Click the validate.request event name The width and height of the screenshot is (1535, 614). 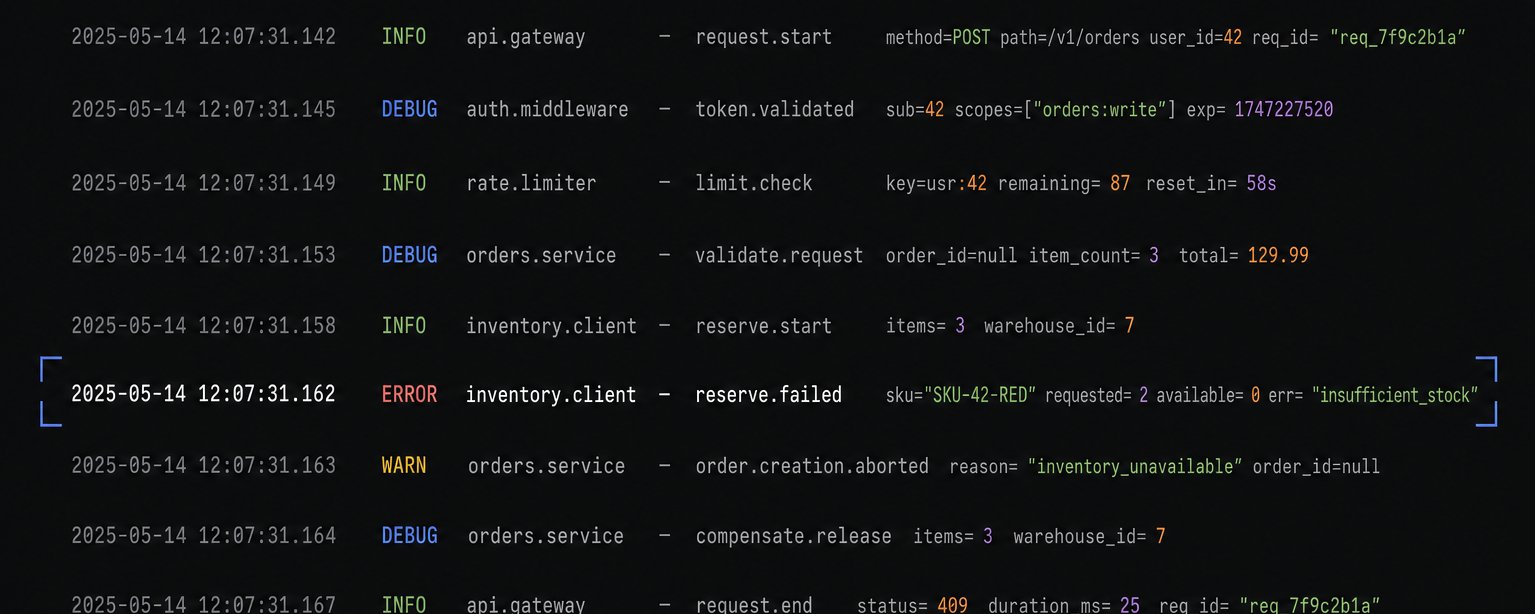point(779,256)
